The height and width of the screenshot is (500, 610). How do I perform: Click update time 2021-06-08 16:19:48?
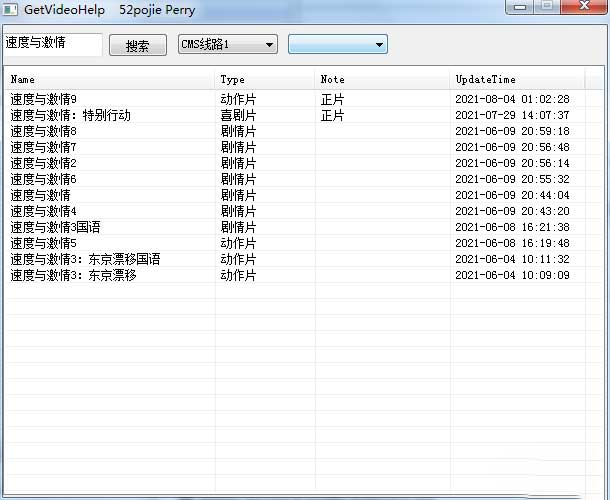(x=512, y=243)
